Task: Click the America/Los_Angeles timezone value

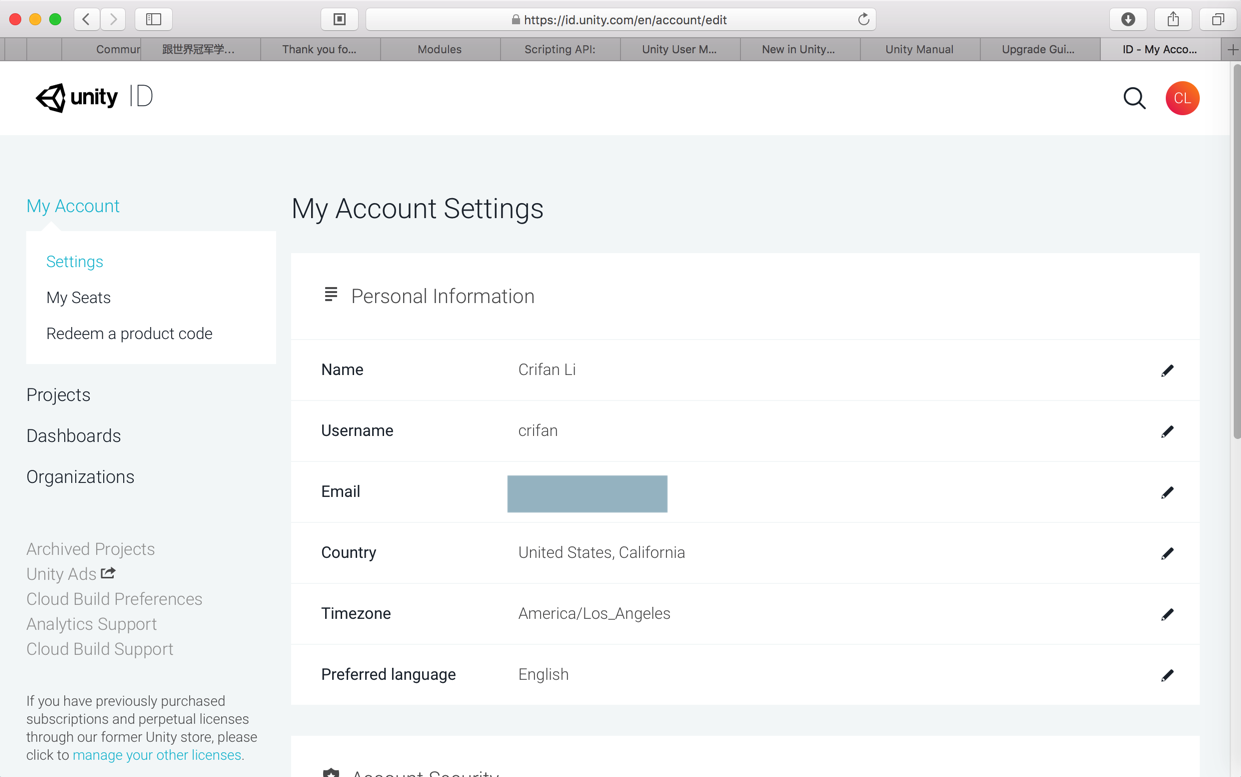Action: pyautogui.click(x=594, y=614)
